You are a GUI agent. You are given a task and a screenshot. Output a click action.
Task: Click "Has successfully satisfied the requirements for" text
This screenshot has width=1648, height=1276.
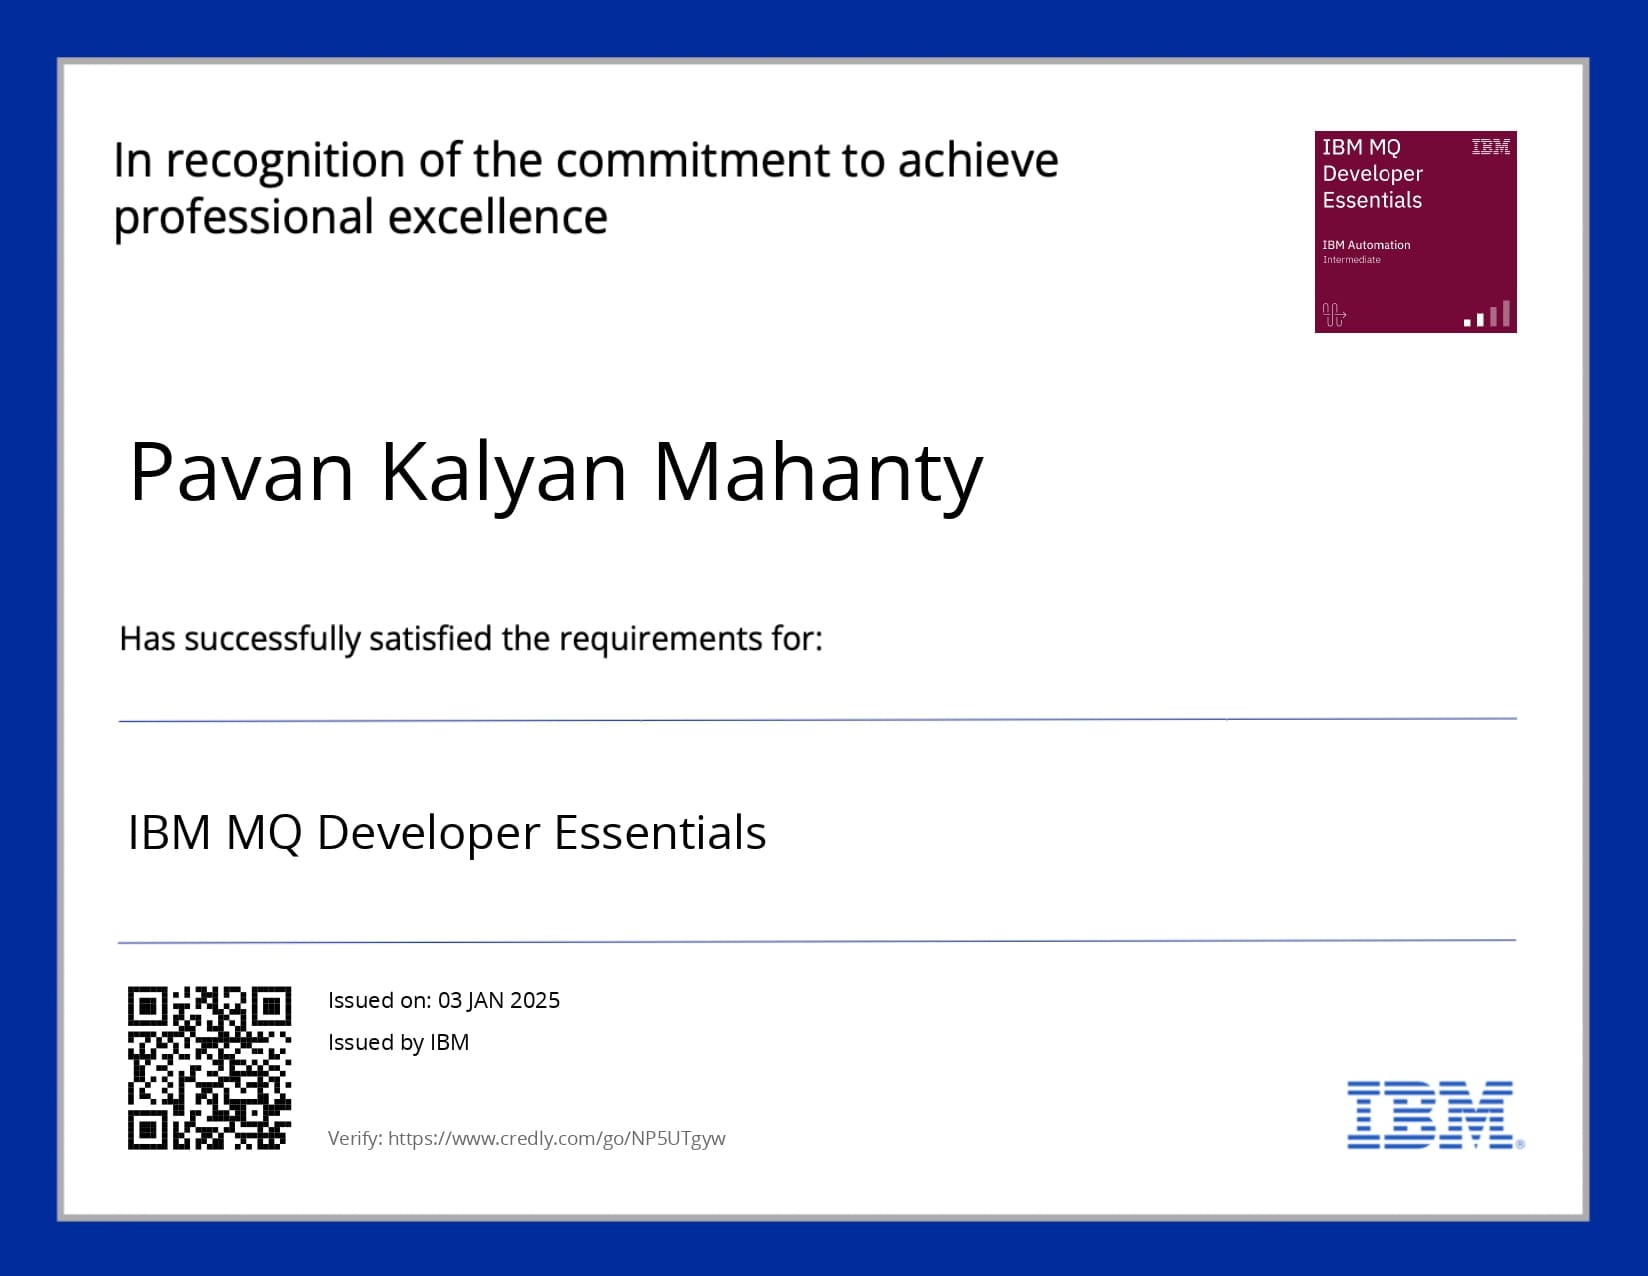click(470, 638)
